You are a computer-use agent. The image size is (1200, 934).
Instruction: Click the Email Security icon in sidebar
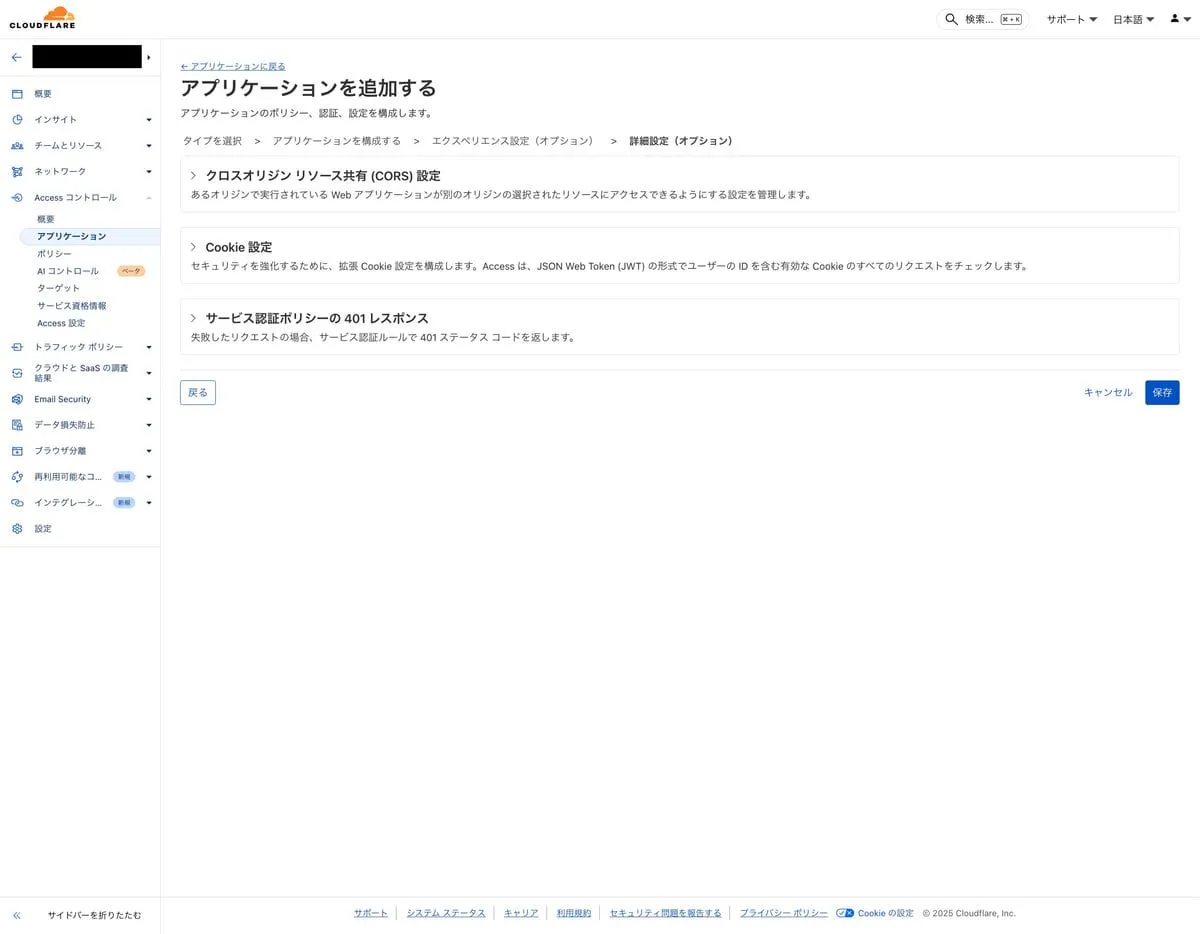point(17,399)
